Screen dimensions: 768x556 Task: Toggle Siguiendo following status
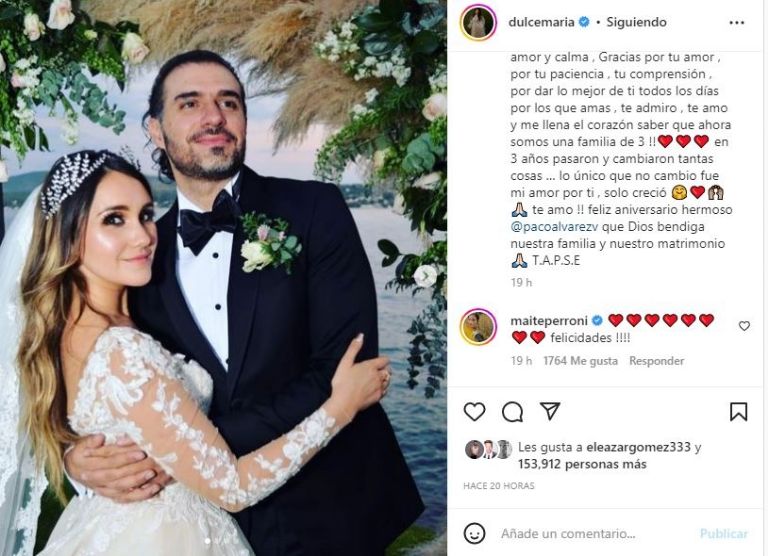636,22
